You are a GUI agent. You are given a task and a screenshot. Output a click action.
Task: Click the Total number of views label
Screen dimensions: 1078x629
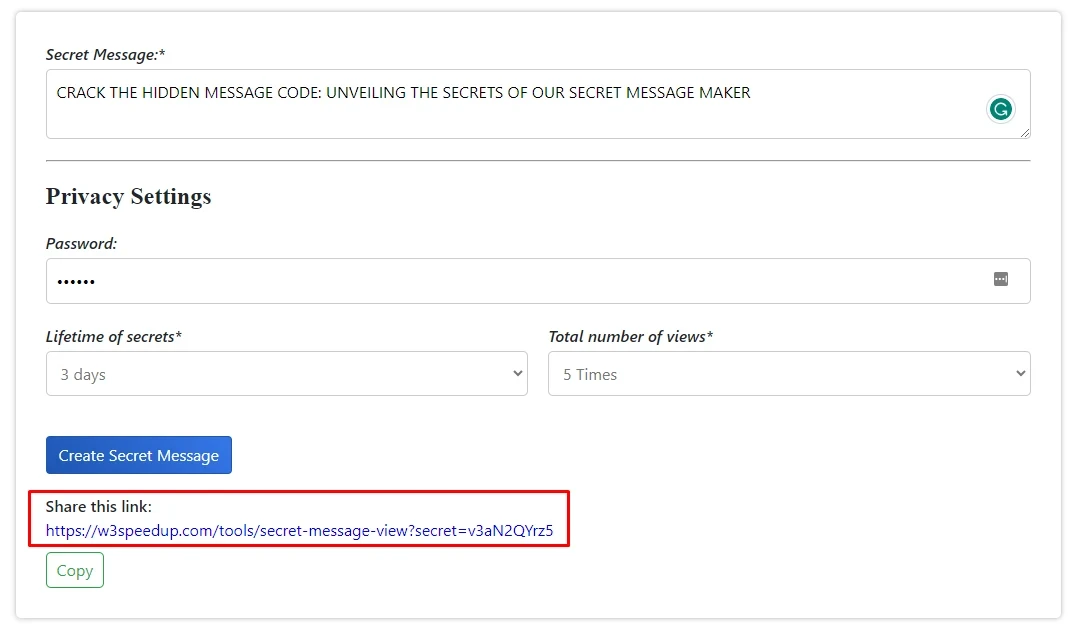point(631,336)
